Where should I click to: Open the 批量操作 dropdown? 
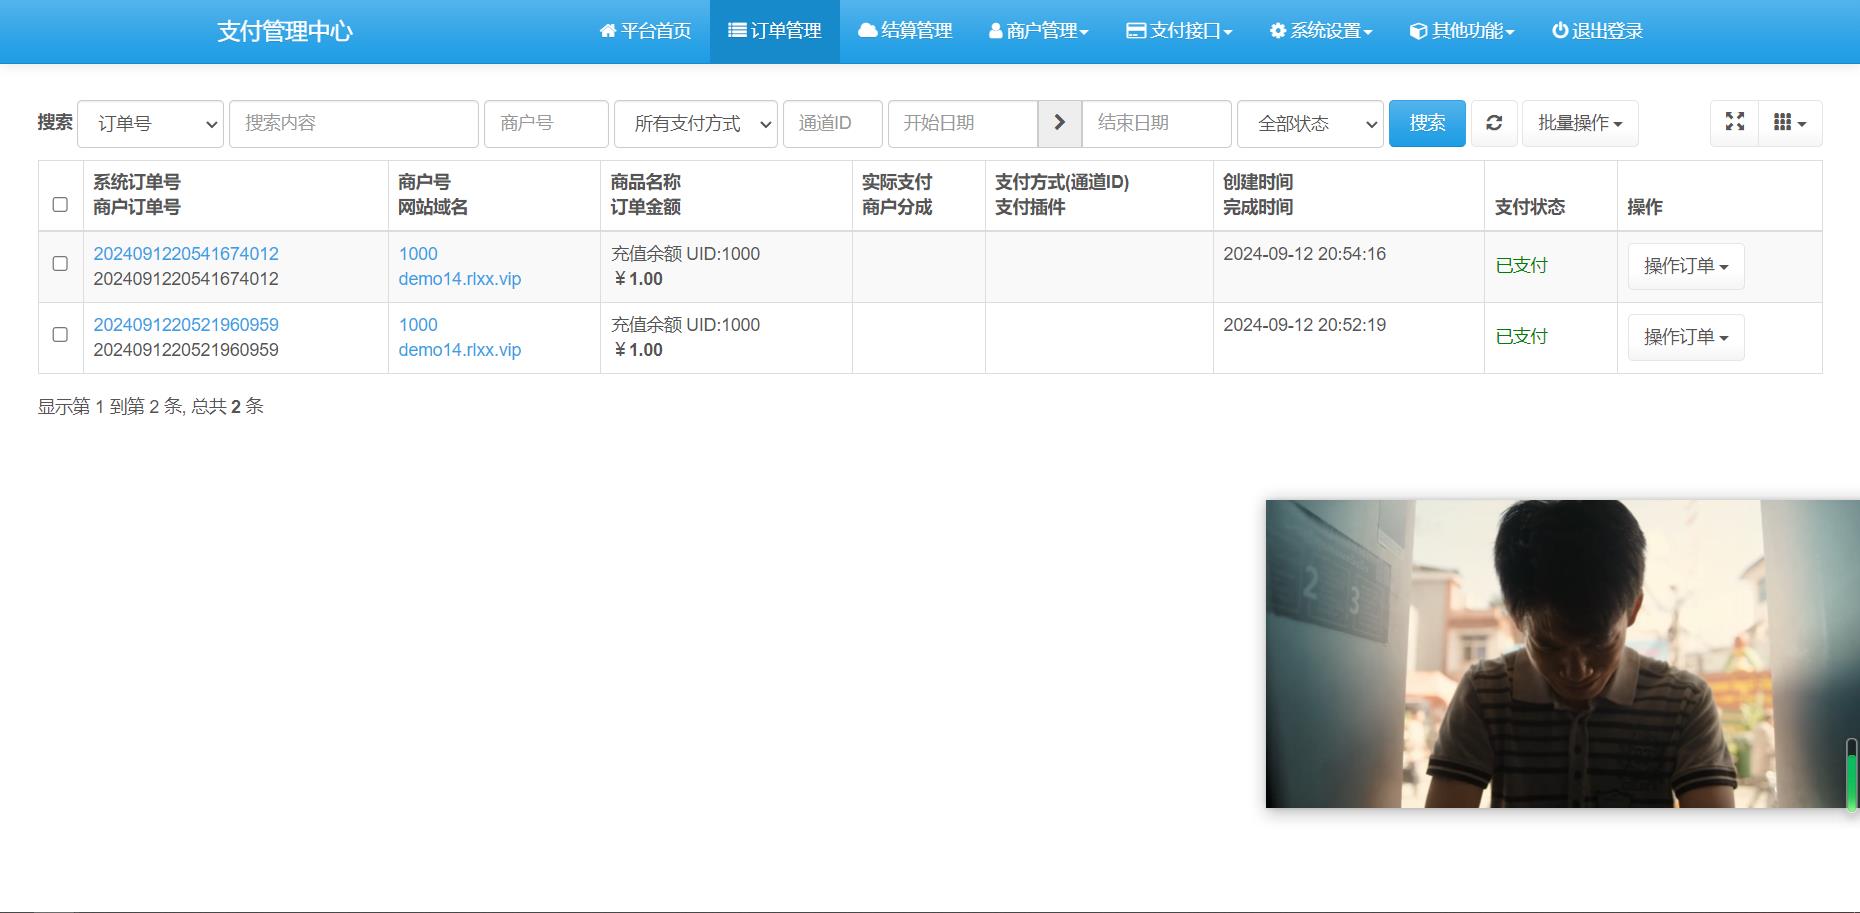[x=1580, y=123]
